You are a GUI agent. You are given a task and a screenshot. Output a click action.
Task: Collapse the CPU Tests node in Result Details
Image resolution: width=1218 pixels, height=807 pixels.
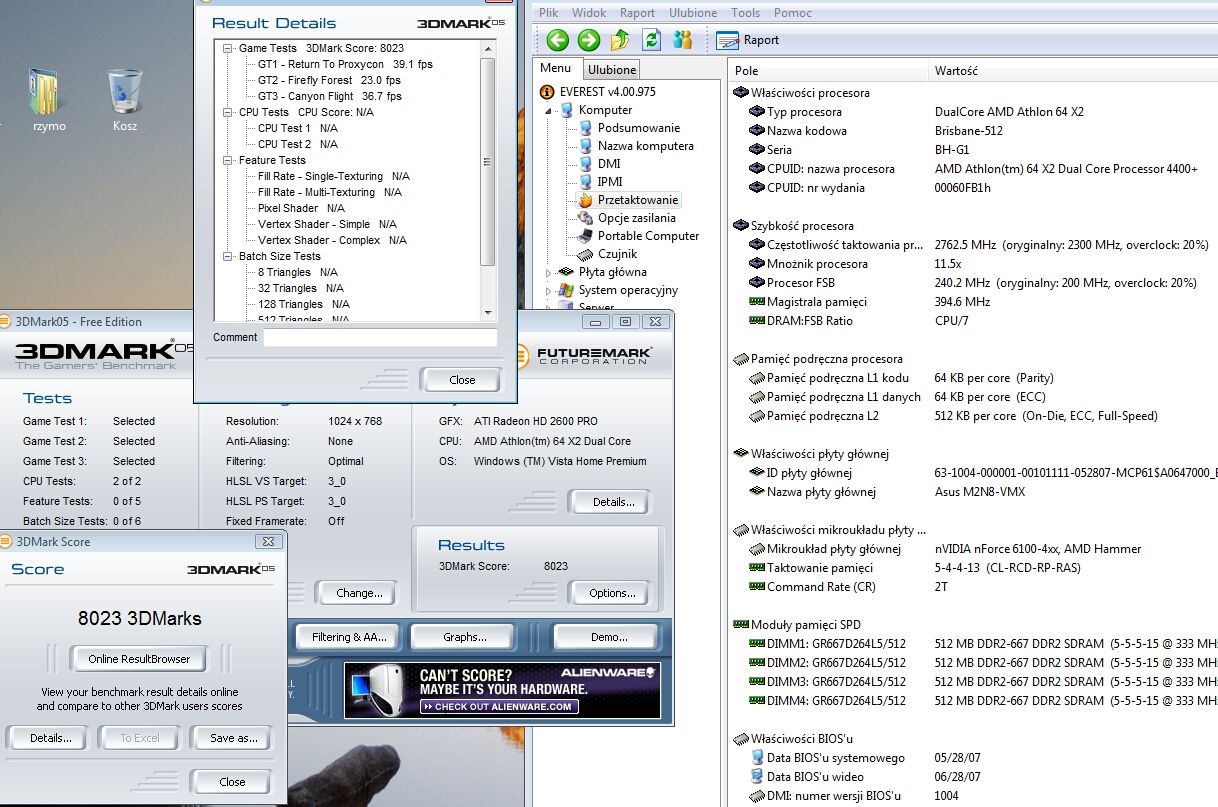pos(228,112)
